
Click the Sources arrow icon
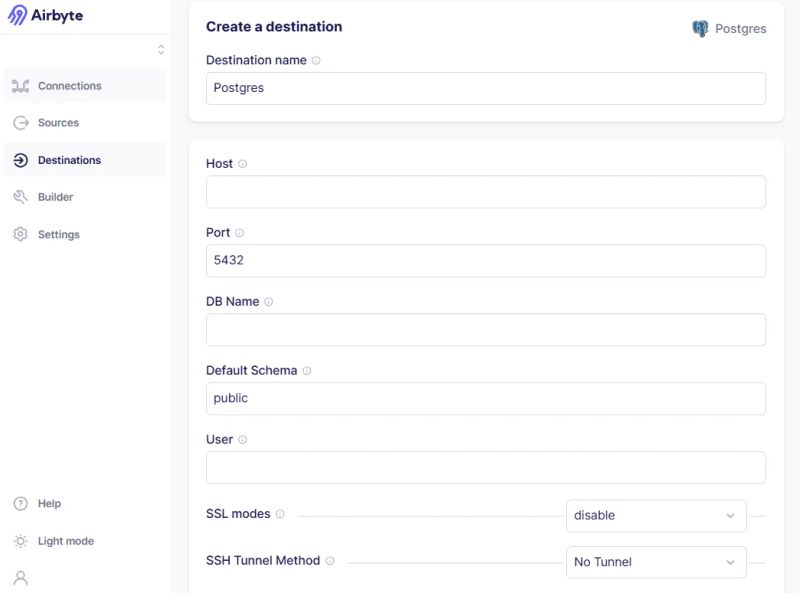coord(20,122)
